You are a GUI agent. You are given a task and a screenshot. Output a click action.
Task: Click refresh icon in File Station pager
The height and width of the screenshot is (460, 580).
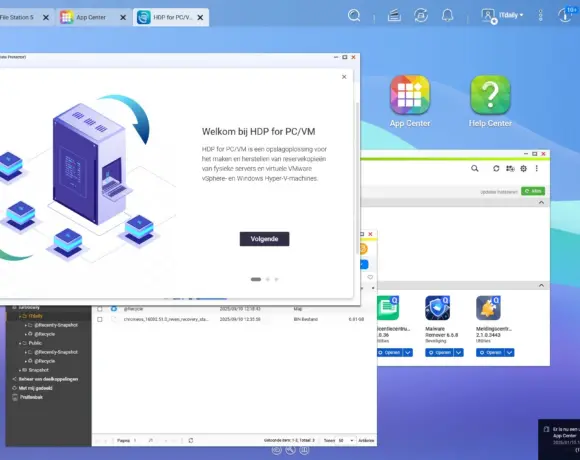(x=191, y=440)
